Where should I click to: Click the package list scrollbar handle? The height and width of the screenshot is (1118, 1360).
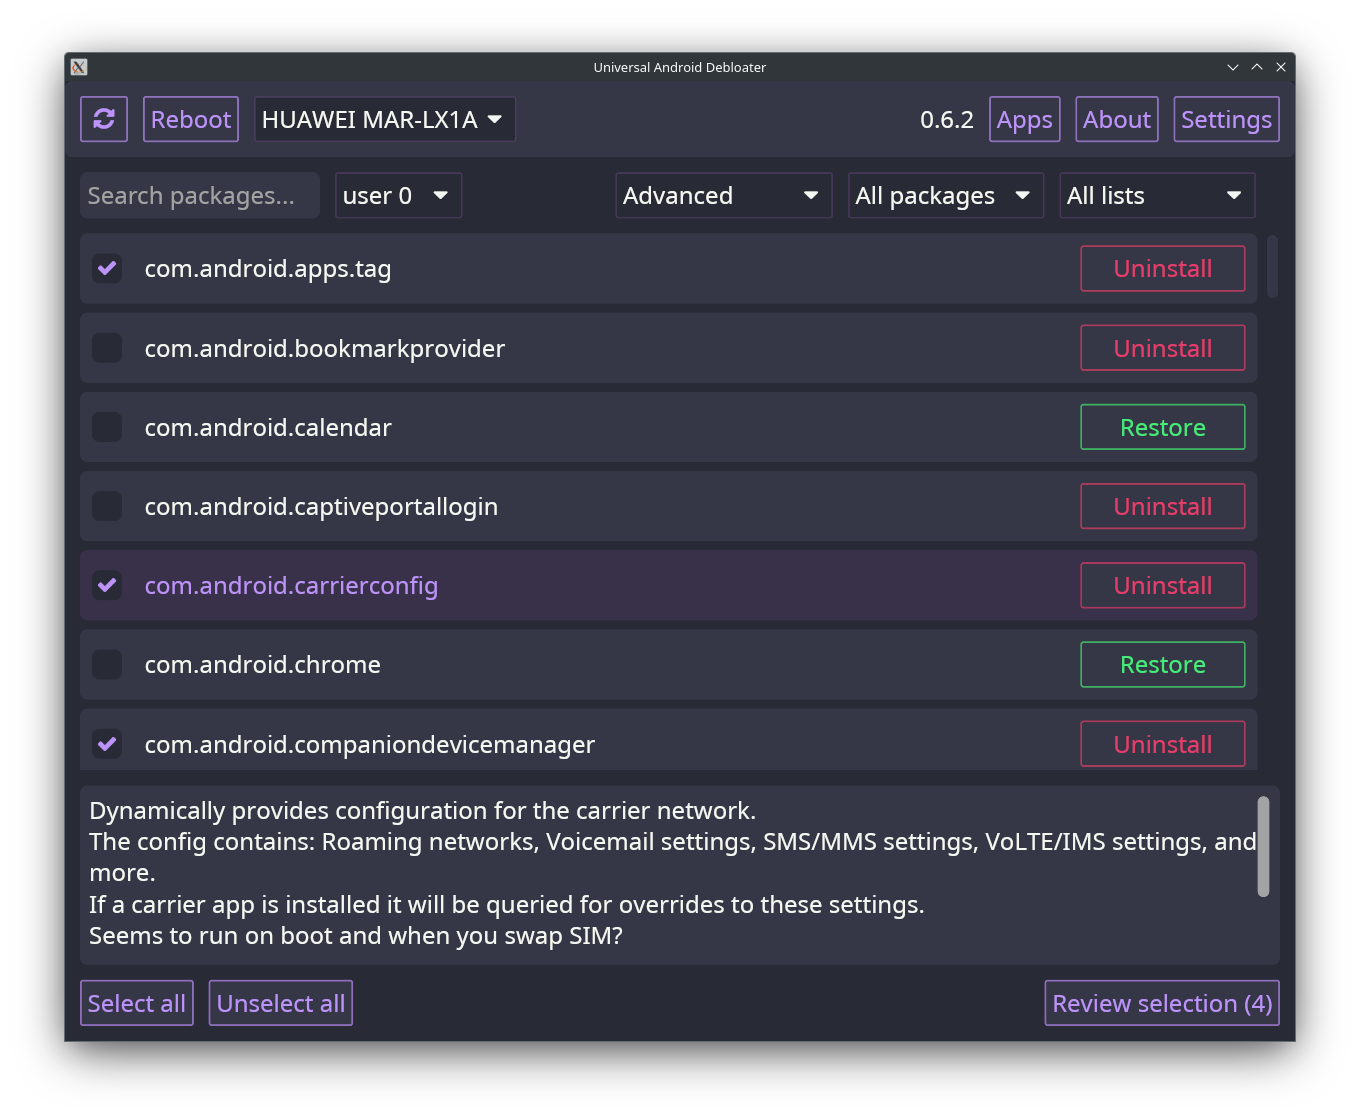tap(1272, 267)
